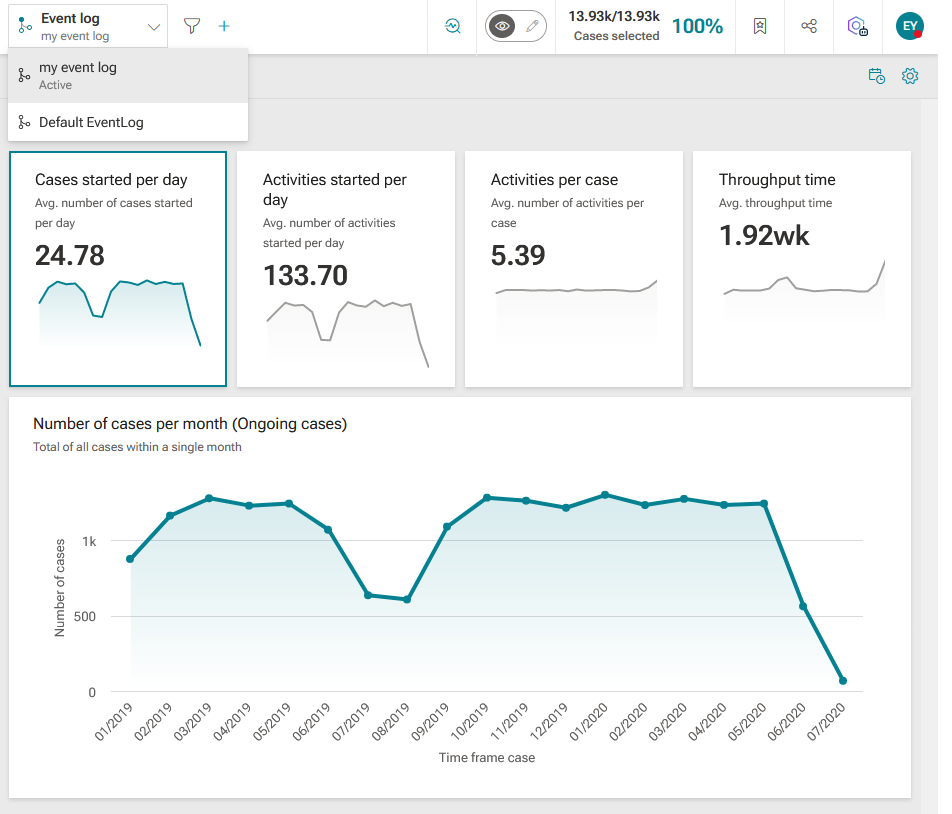Click the 08/2019 data point on chart
The height and width of the screenshot is (814, 952).
pos(407,600)
